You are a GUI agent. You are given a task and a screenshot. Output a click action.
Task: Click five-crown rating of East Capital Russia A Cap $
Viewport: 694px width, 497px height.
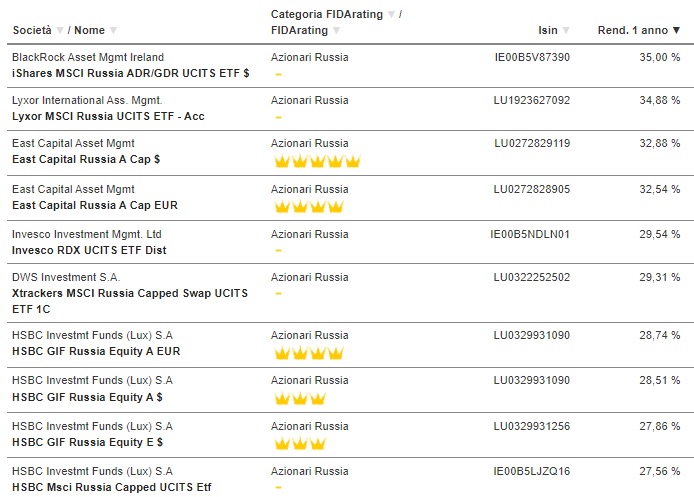pyautogui.click(x=317, y=162)
